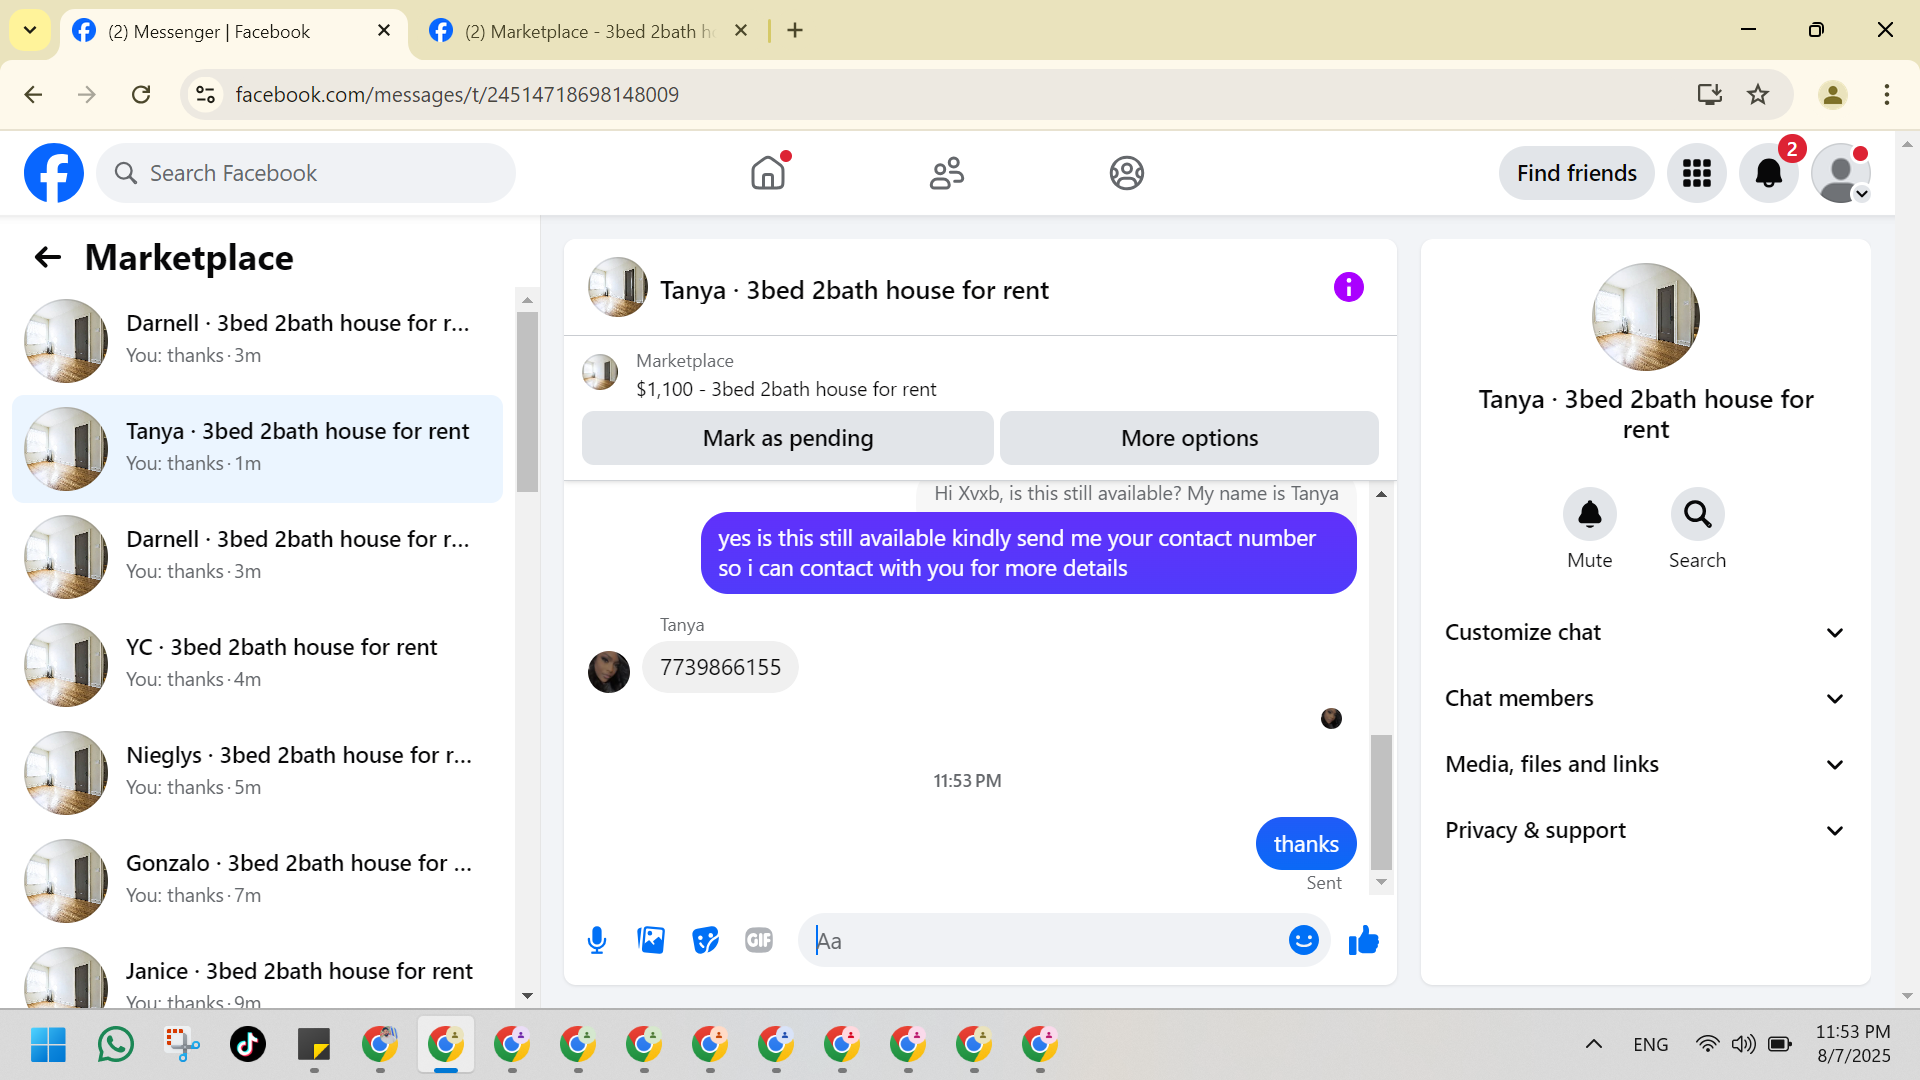Open purple conversation info icon
1920x1080 pixels.
pyautogui.click(x=1348, y=288)
